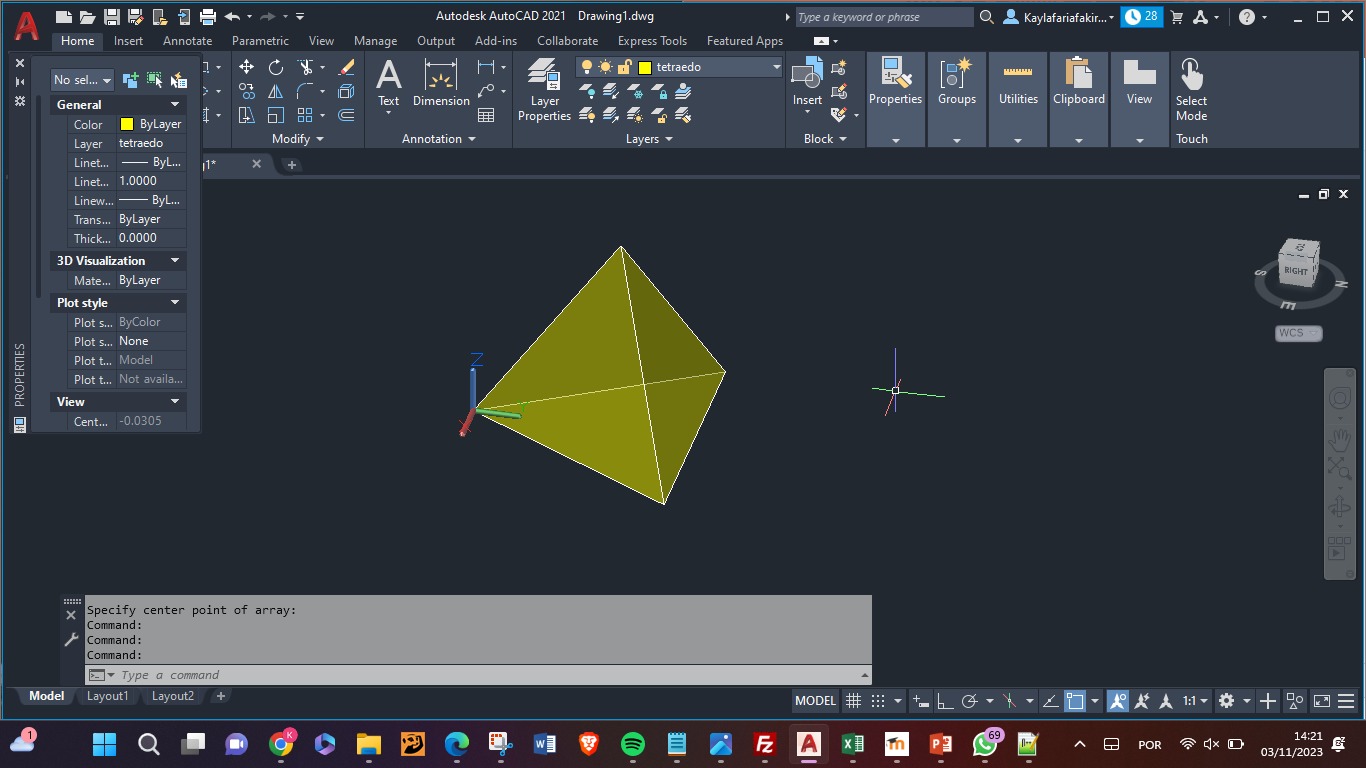Toggle dynamic input in status bar

[x=921, y=701]
